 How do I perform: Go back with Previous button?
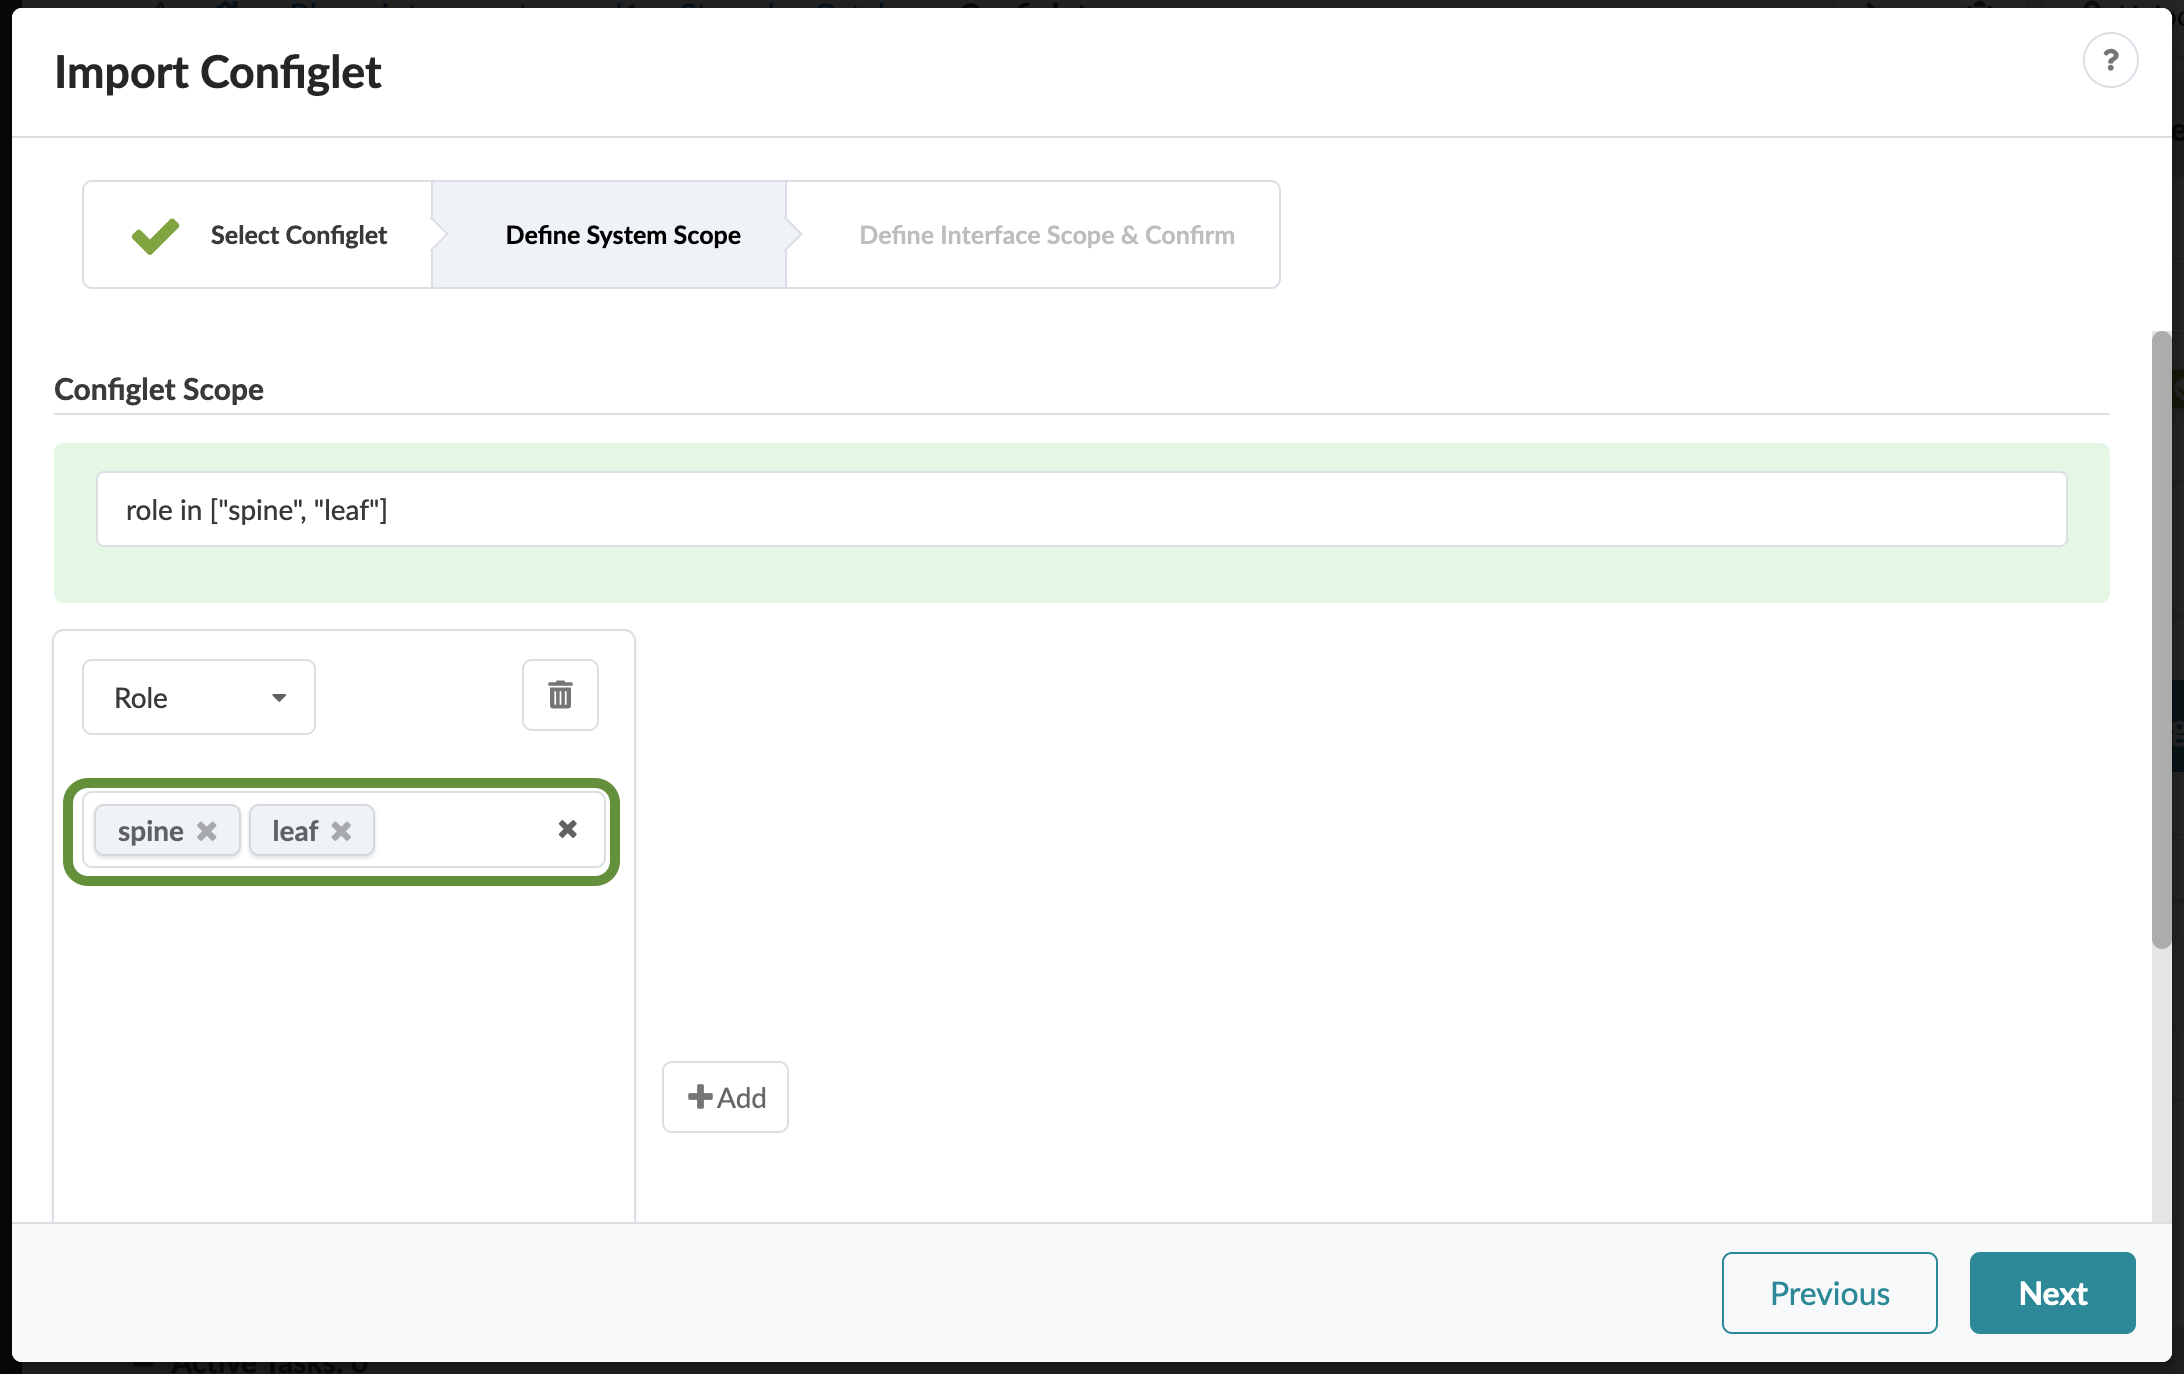1829,1293
